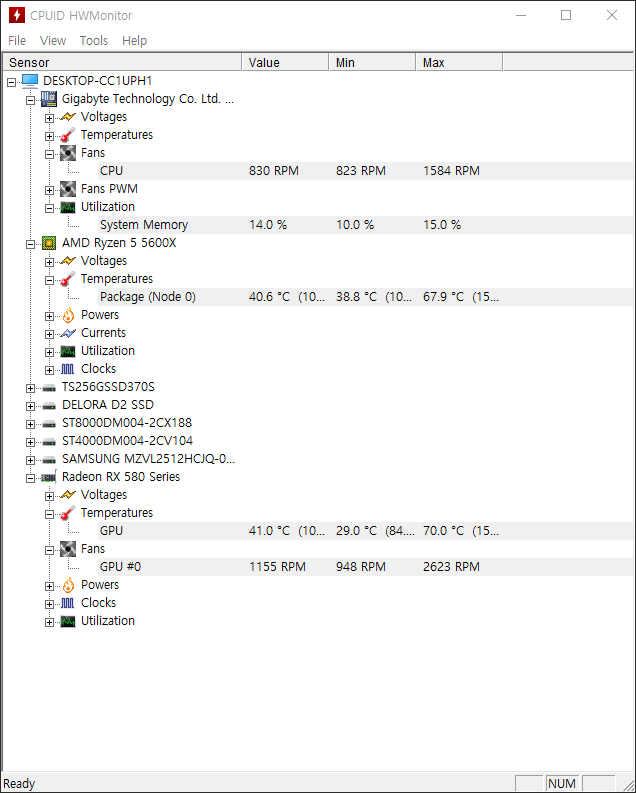Screen dimensions: 636x793
Task: Select the Package (Node 0) temperature row
Action: pos(365,297)
